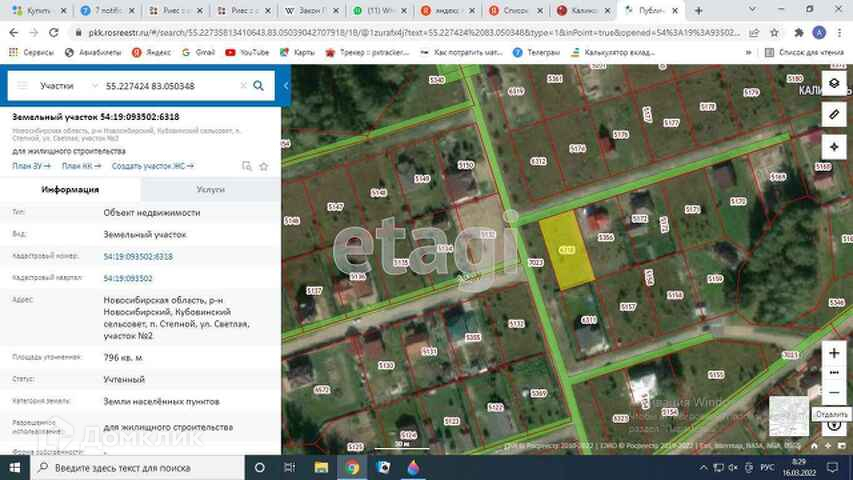Open the Карты bookmark
The height and width of the screenshot is (480, 853).
[297, 52]
